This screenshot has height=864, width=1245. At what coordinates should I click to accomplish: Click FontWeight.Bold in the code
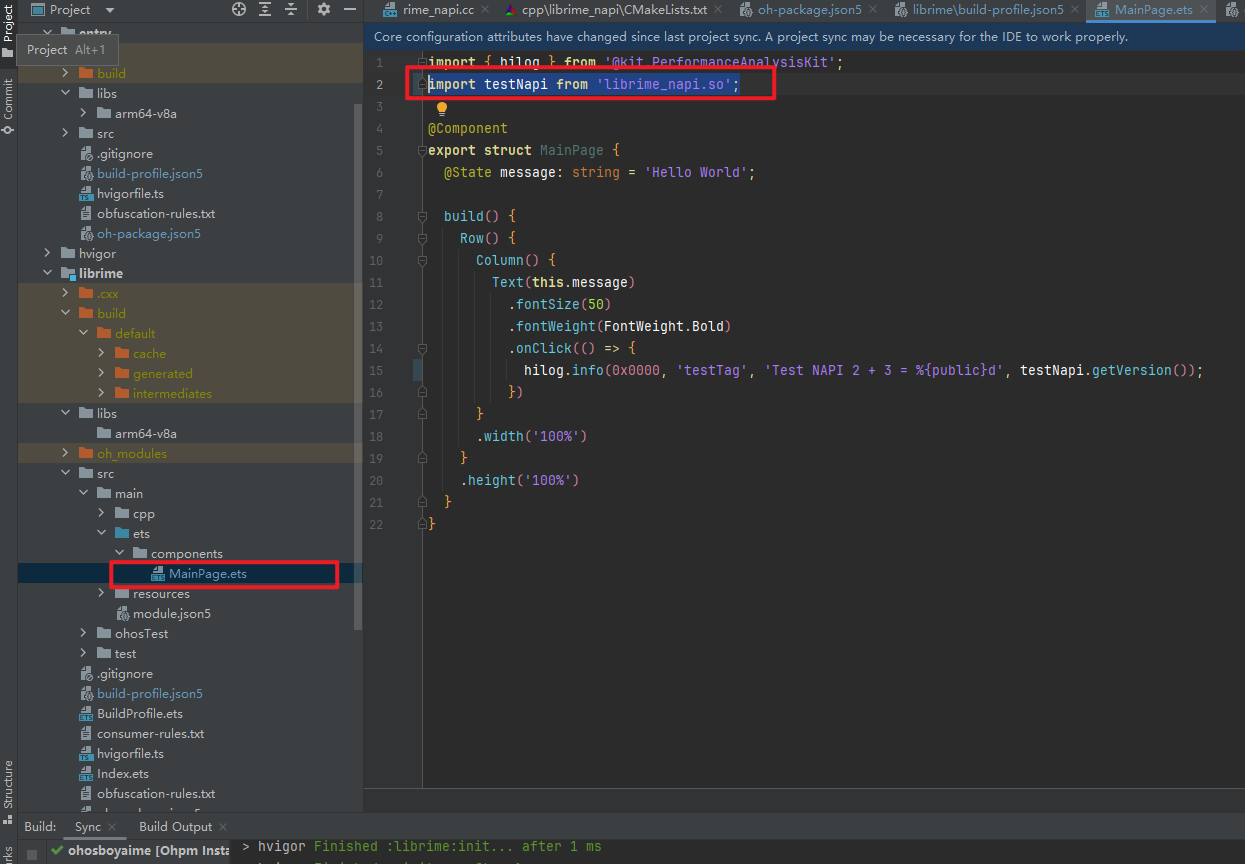[x=668, y=327]
